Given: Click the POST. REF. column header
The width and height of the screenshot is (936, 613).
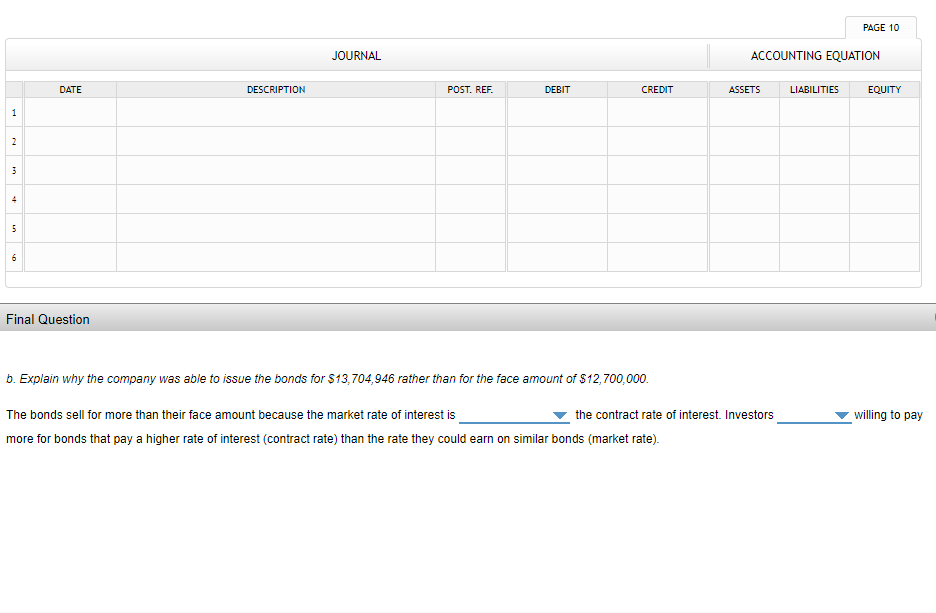Looking at the screenshot, I should click(470, 90).
